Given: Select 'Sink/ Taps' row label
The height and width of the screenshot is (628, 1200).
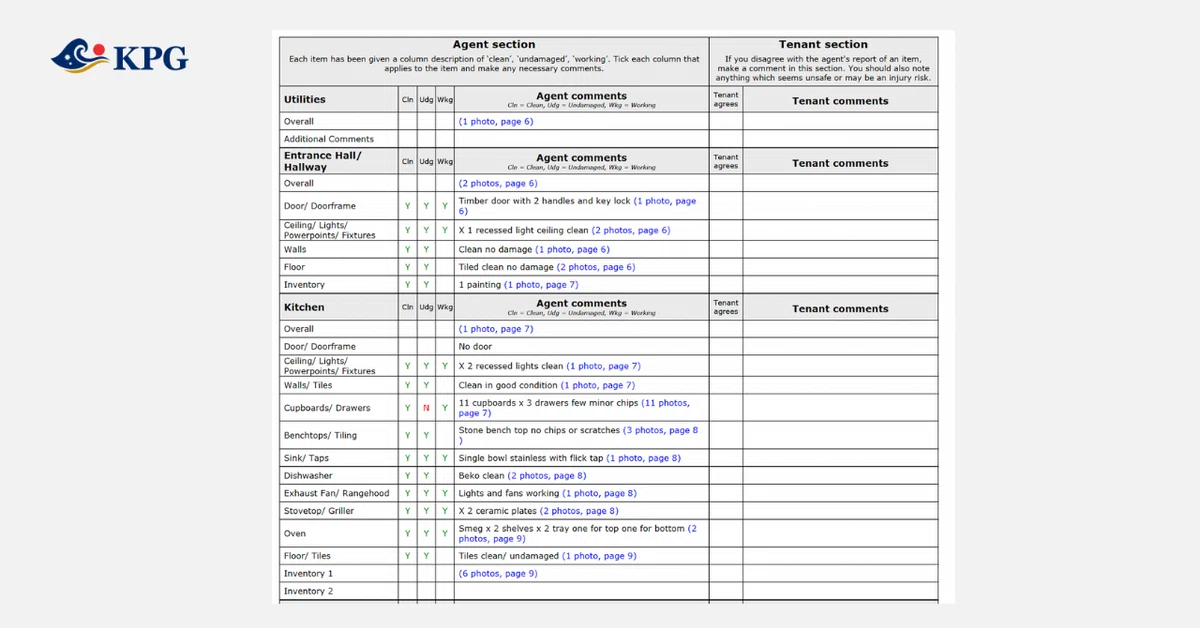Looking at the screenshot, I should [306, 458].
